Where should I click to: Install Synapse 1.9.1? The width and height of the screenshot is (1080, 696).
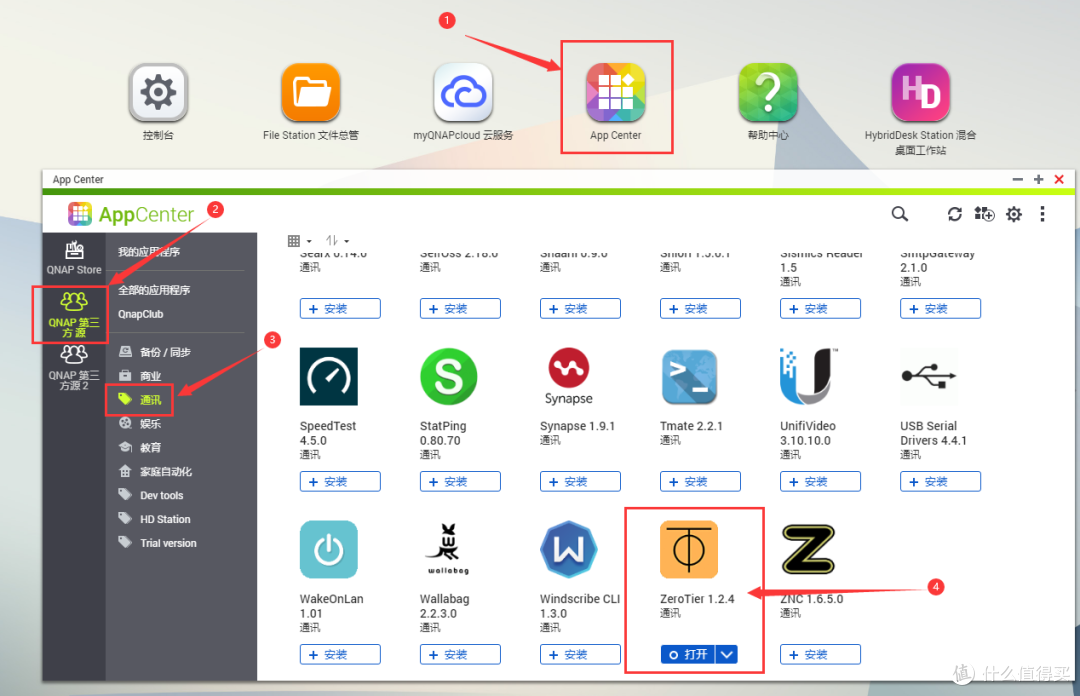[x=580, y=482]
